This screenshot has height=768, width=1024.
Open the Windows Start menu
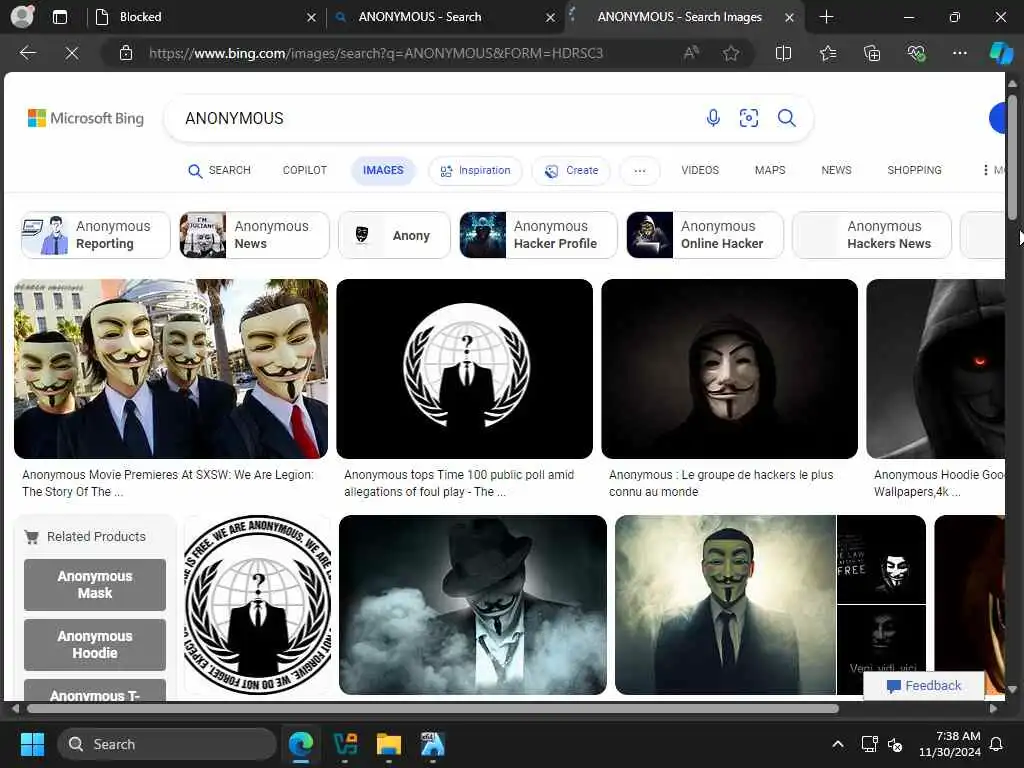pyautogui.click(x=32, y=744)
